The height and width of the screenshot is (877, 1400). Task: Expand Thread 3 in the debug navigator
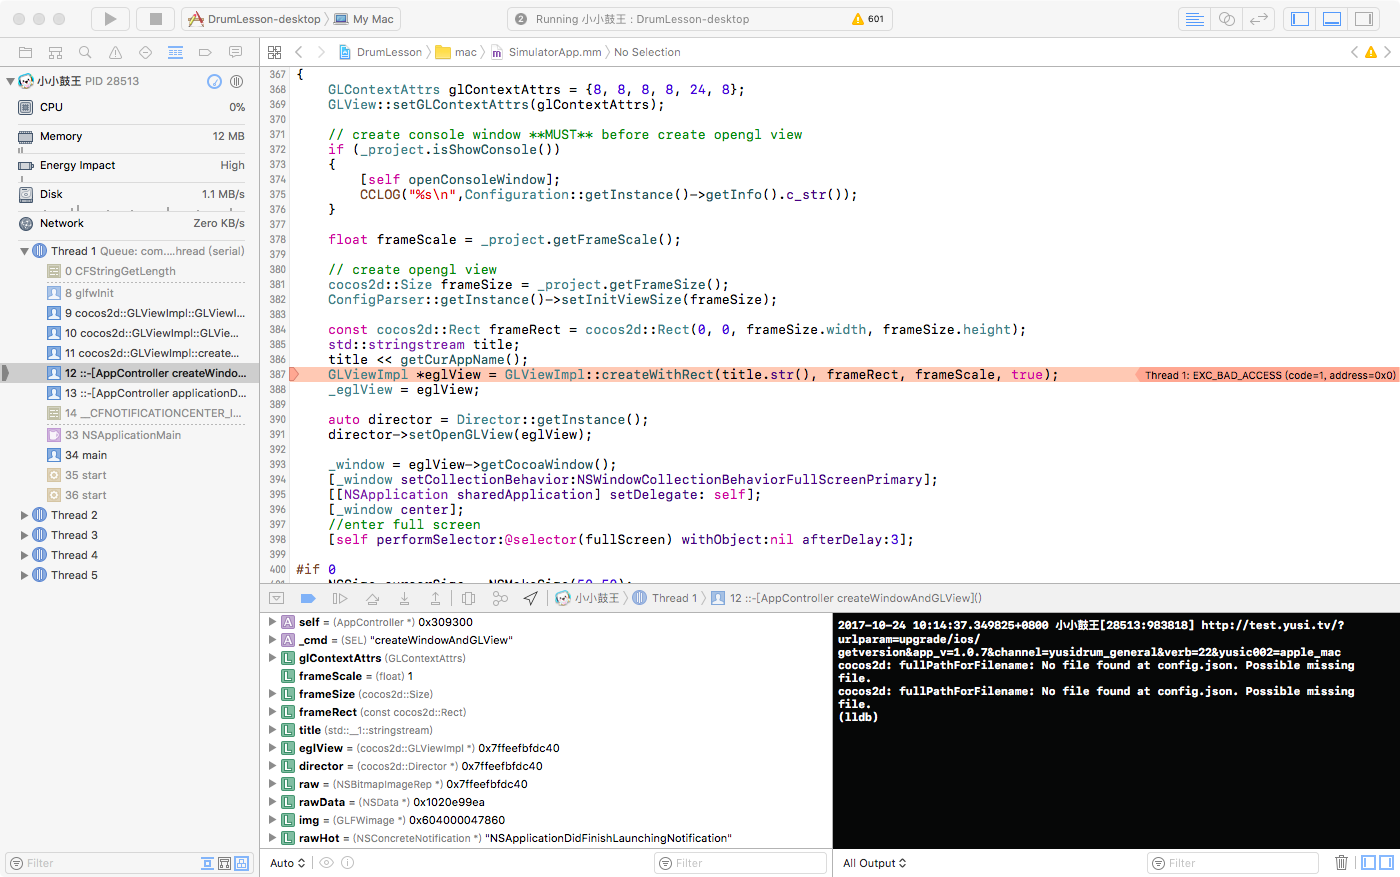click(x=25, y=535)
